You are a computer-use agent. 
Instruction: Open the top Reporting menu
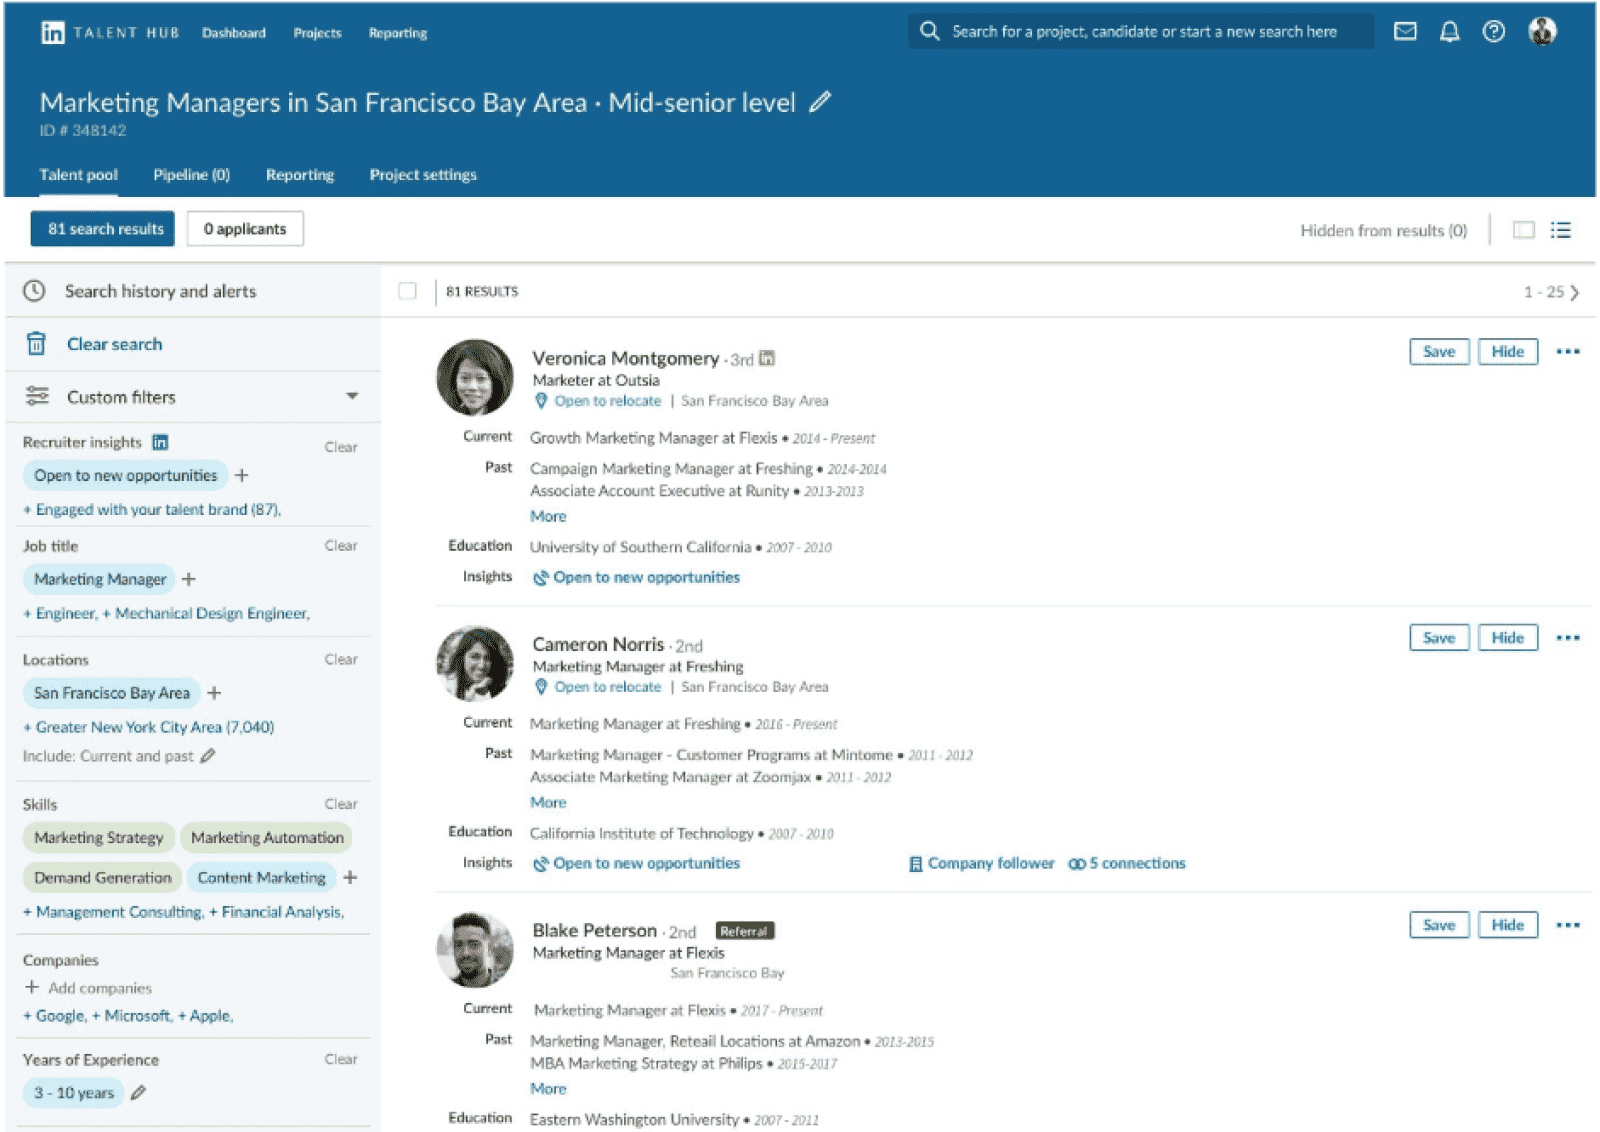click(x=398, y=33)
